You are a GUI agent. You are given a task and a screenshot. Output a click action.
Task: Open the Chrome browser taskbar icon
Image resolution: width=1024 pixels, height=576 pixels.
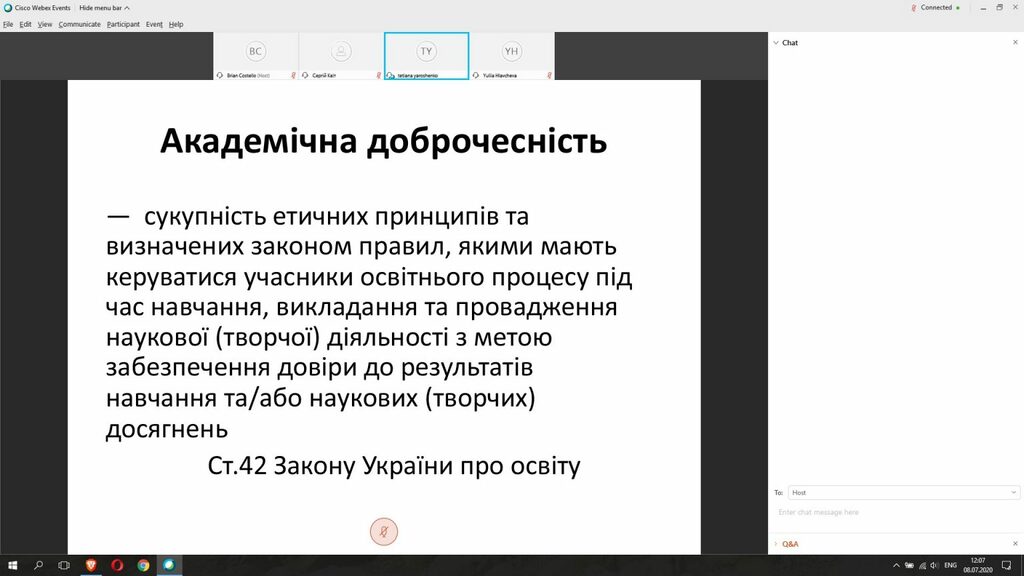[143, 565]
